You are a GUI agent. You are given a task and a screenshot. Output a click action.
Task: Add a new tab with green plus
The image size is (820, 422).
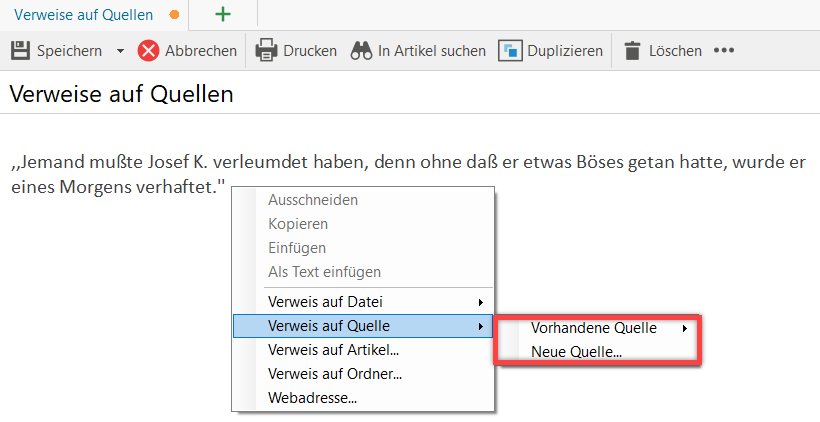coord(223,14)
